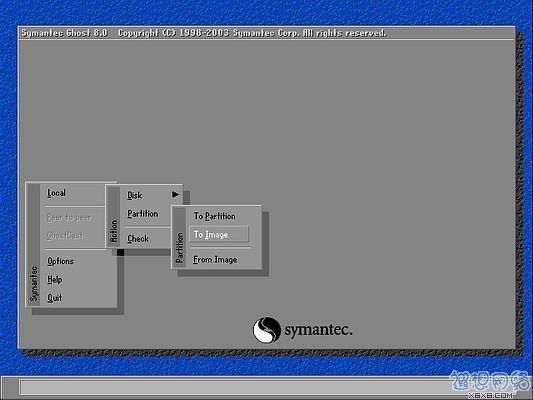This screenshot has width=533, height=400.
Task: Click the Symantec Ghost 8.0 title text
Action: pyautogui.click(x=65, y=33)
